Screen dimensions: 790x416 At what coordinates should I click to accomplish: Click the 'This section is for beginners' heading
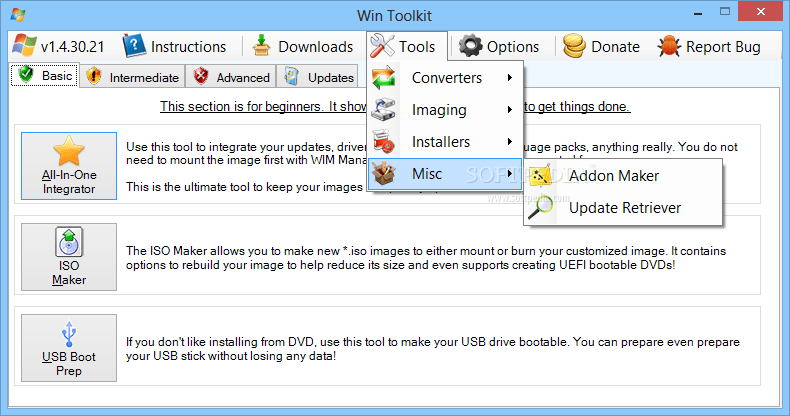coord(395,107)
